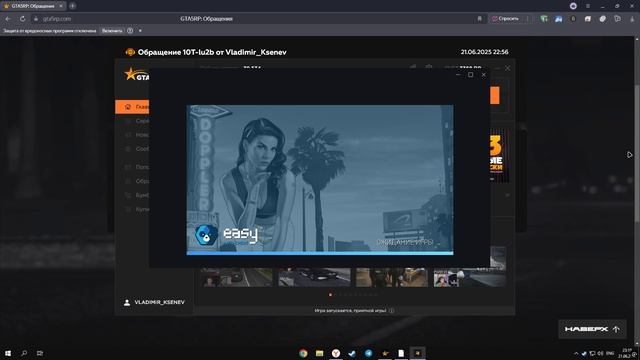Select the GTA5RP: Обращения browser tab
Image resolution: width=640 pixels, height=360 pixels.
pos(33,6)
